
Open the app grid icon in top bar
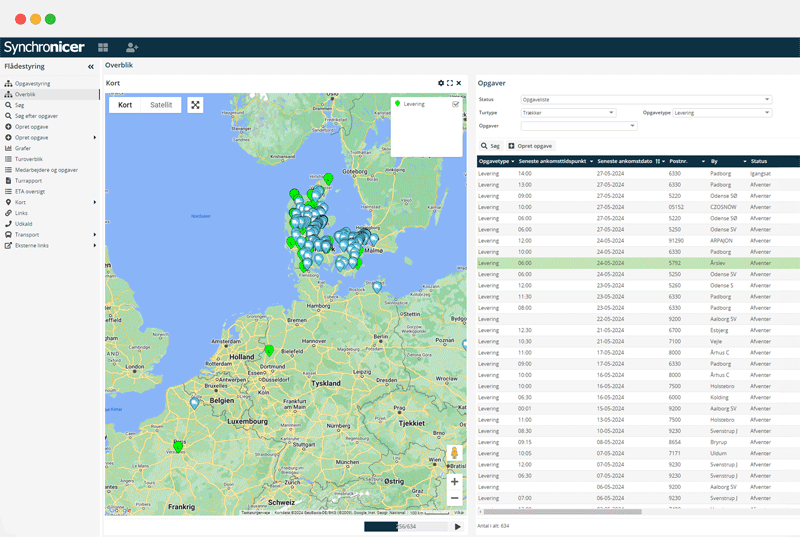click(x=103, y=47)
